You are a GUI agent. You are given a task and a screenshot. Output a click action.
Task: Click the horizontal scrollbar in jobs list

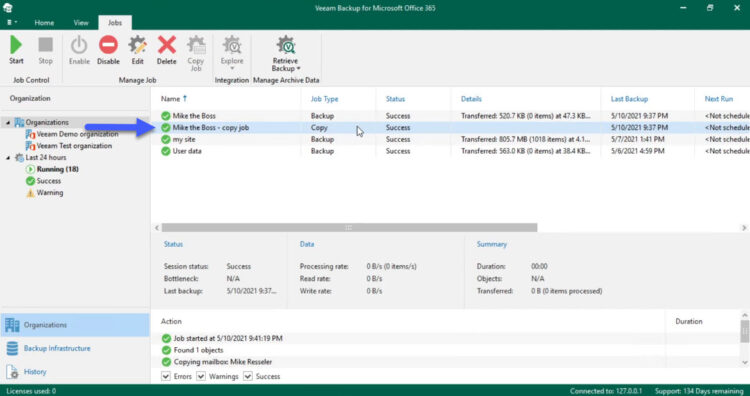tap(349, 228)
